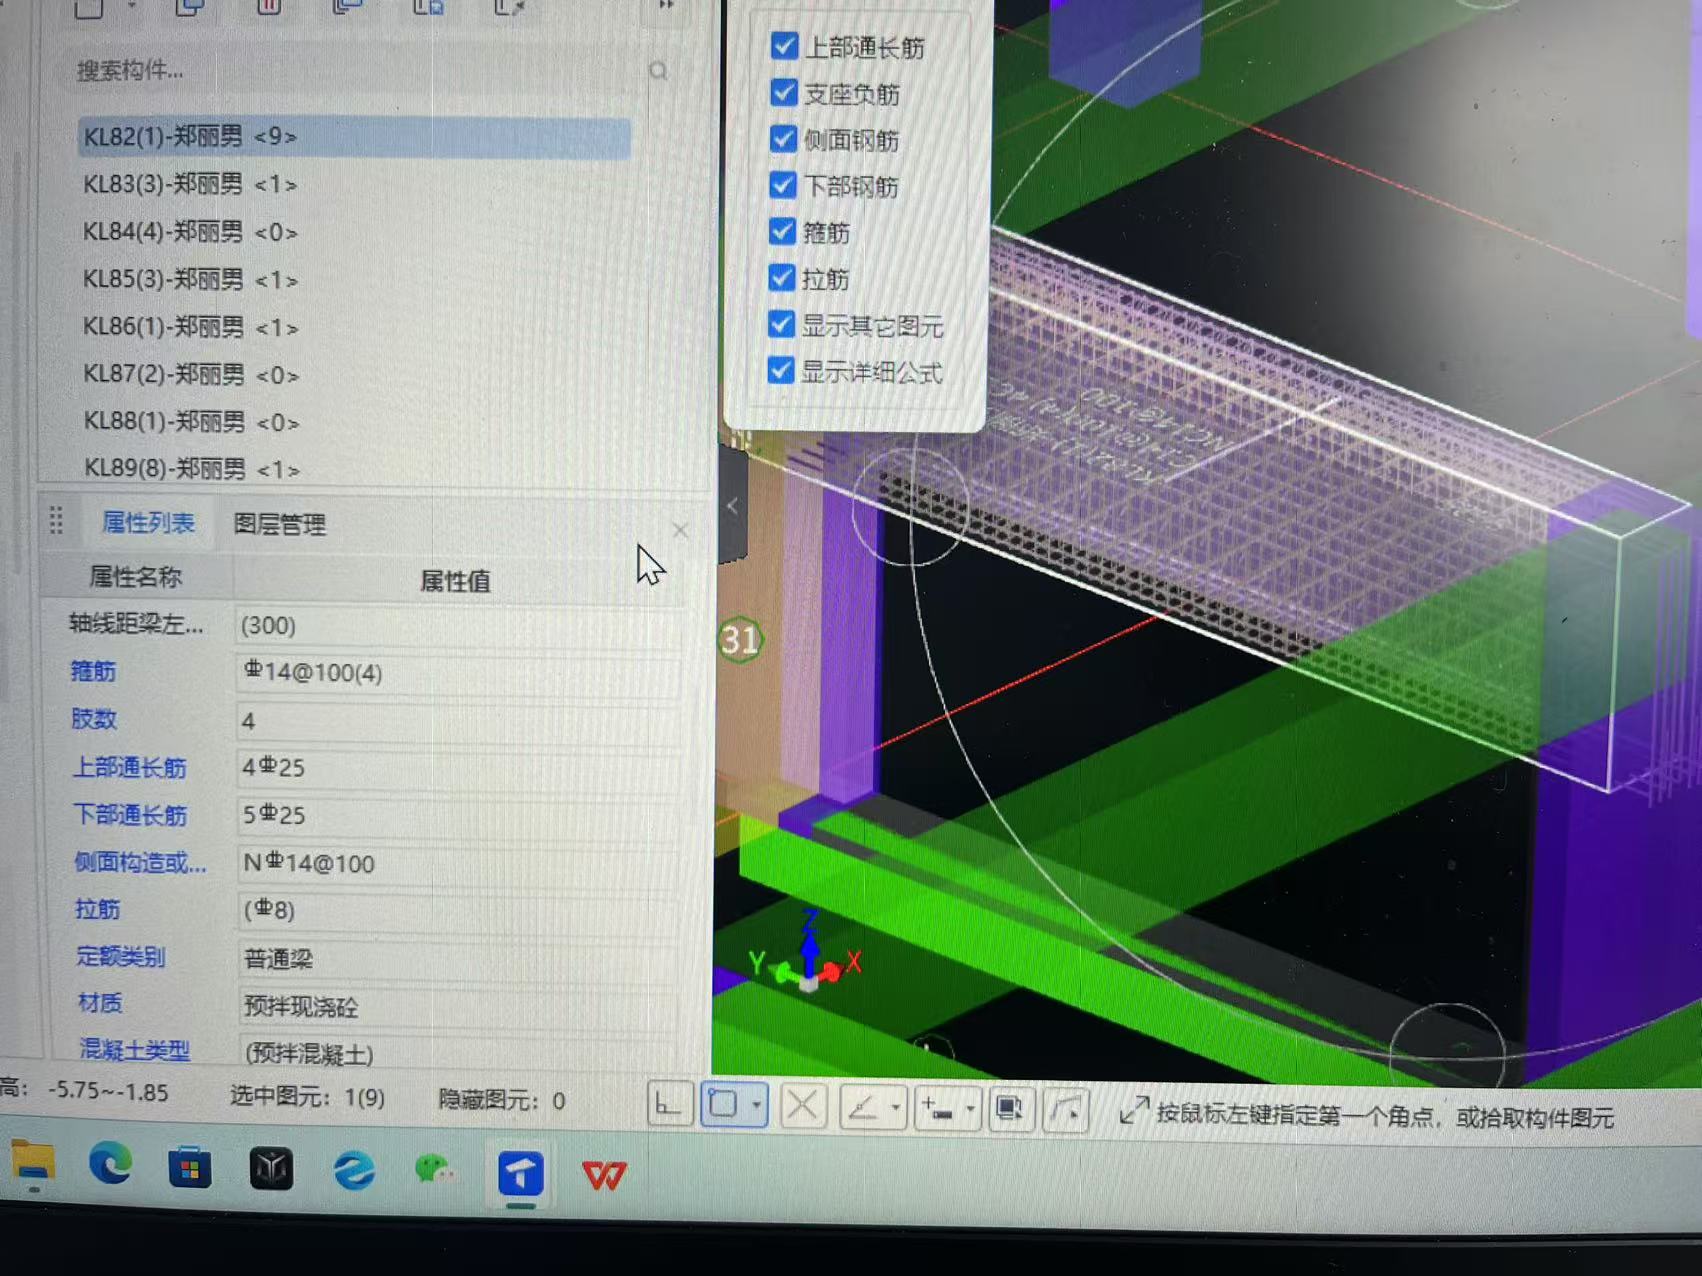This screenshot has width=1702, height=1276.
Task: Open Microsoft Edge from the taskbar
Action: (x=111, y=1165)
